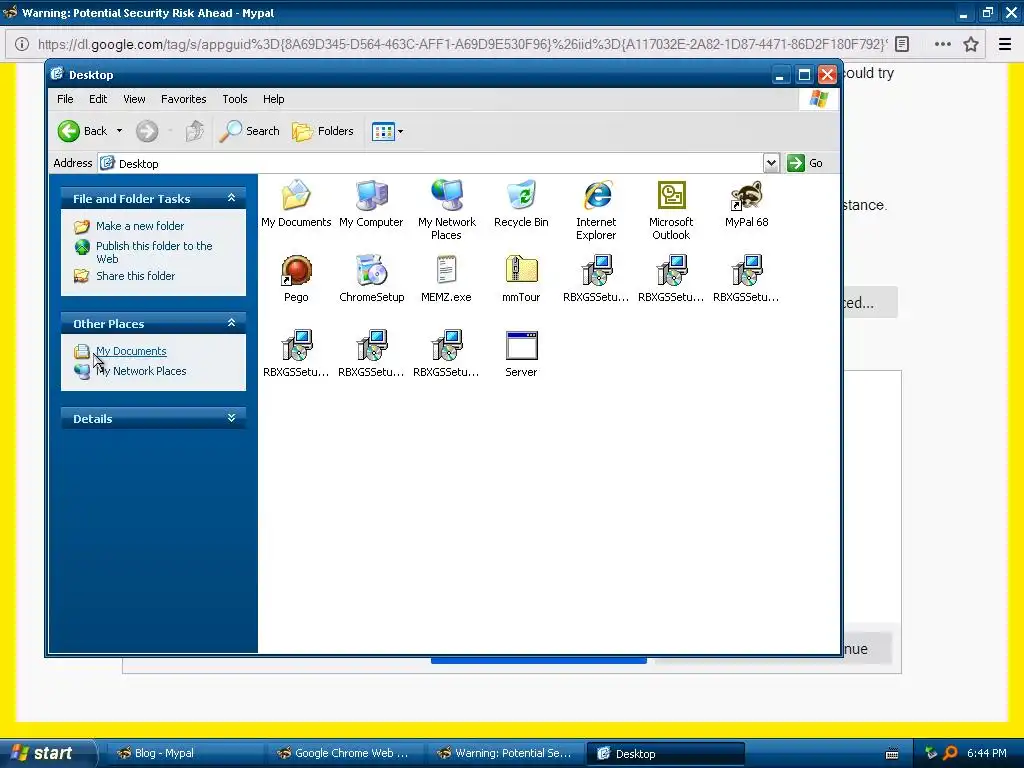Open the Edit menu
This screenshot has width=1024, height=768.
[x=98, y=99]
